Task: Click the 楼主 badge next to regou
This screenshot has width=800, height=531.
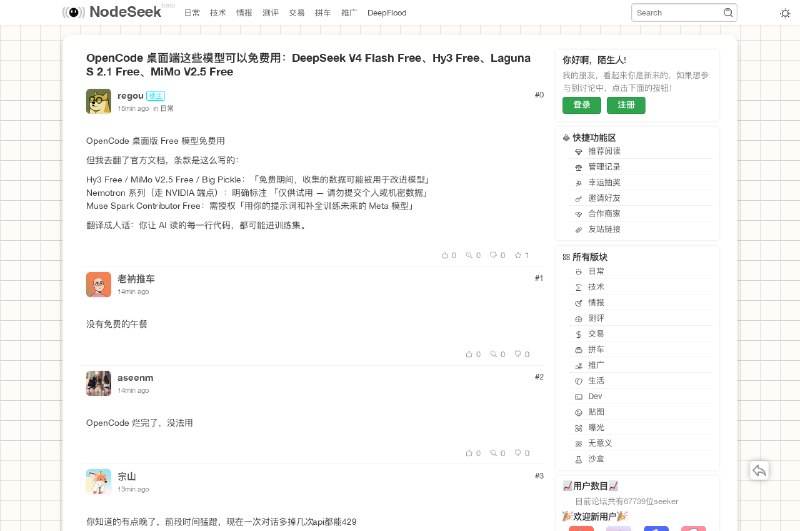Action: click(155, 96)
